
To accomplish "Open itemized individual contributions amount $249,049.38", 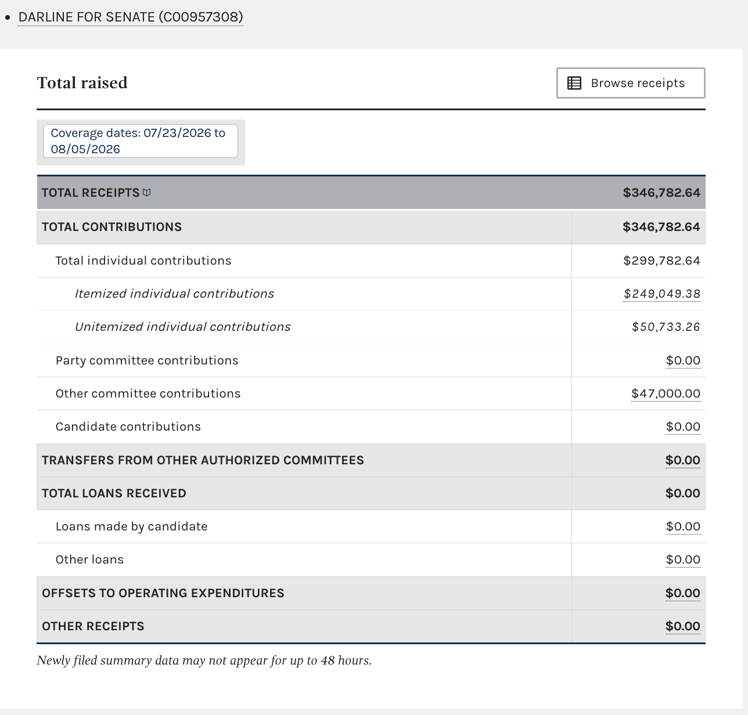I will (x=662, y=294).
